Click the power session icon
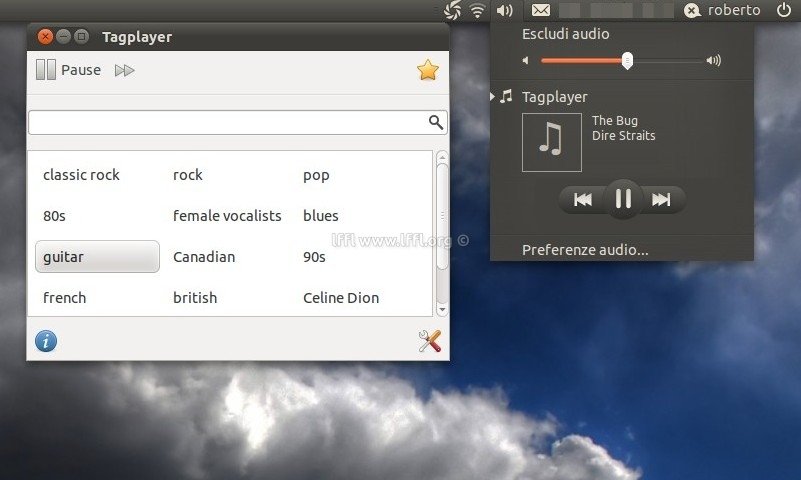Screen dimensions: 801x480 coord(783,10)
